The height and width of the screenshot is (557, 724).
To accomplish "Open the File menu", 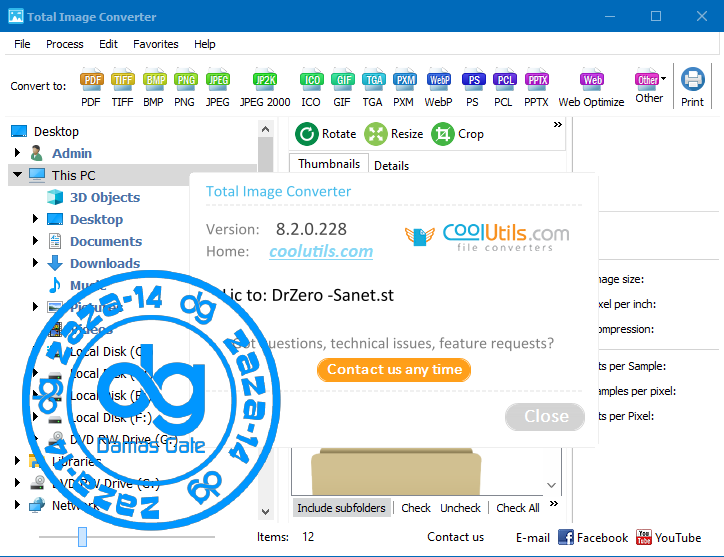I will (x=22, y=44).
